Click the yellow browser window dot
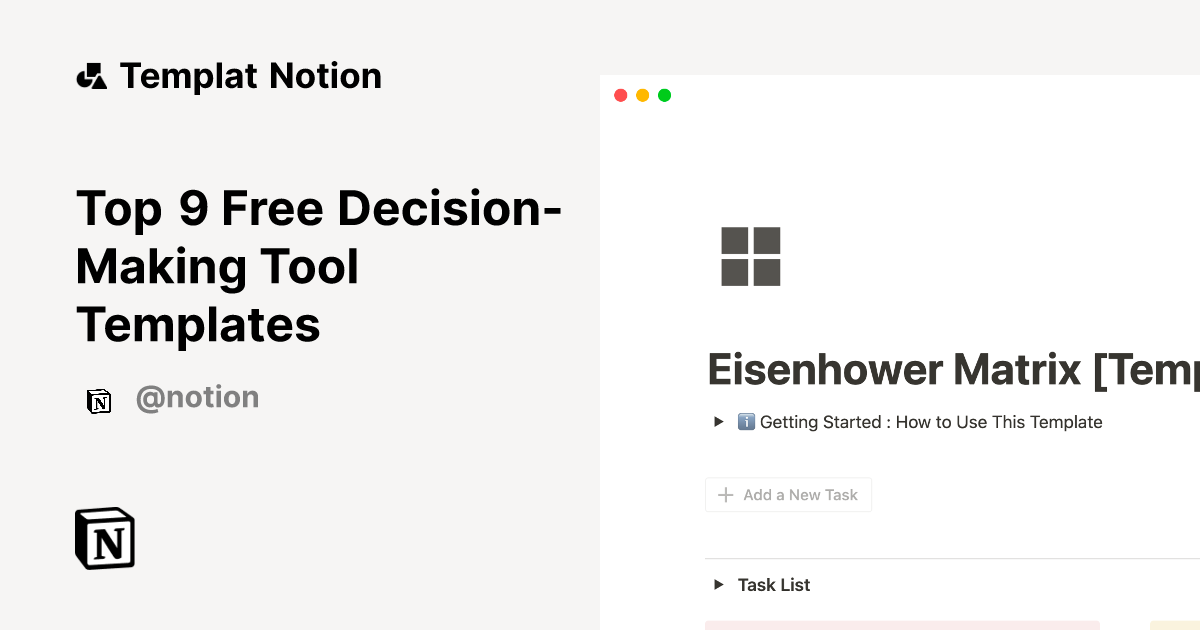This screenshot has width=1200, height=630. point(642,94)
